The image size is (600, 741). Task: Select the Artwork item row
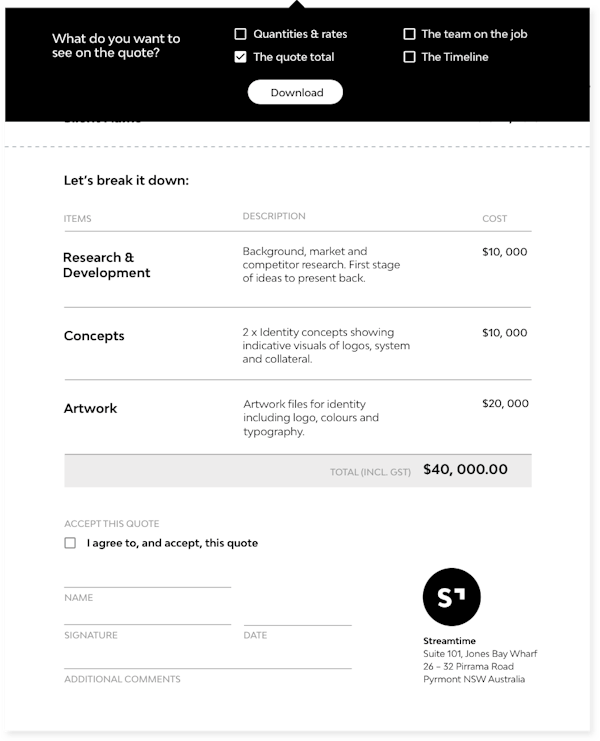tap(298, 417)
